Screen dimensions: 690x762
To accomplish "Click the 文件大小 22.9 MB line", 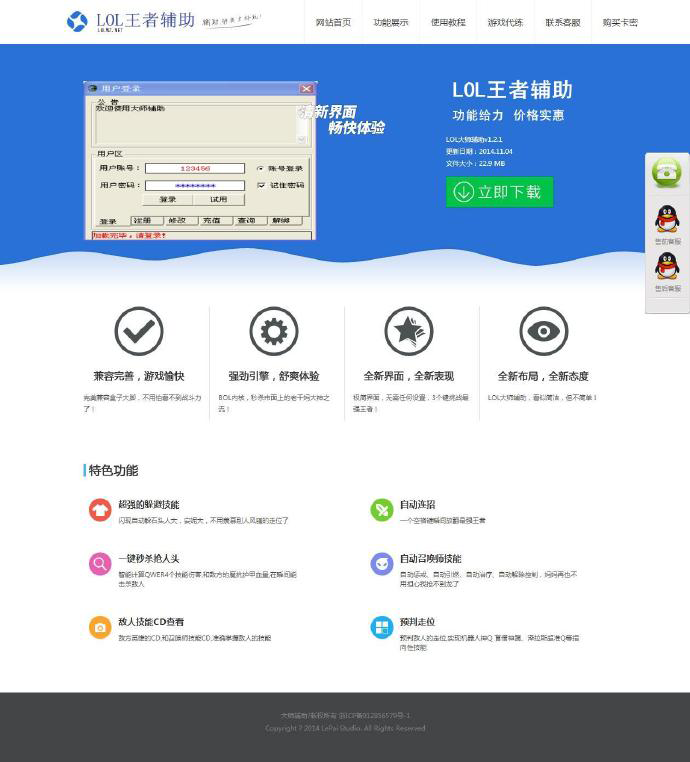I will tap(475, 163).
